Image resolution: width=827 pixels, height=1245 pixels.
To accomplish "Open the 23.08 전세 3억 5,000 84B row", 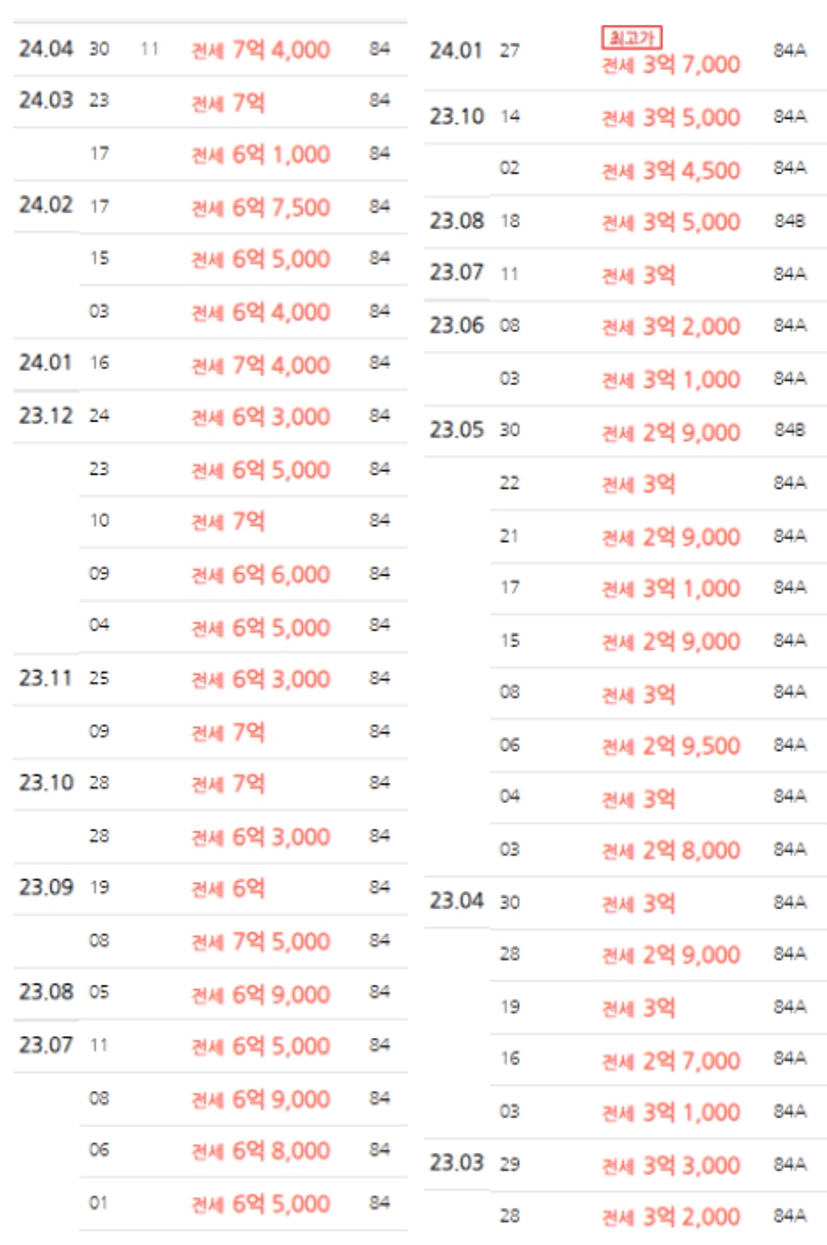I will tap(625, 222).
